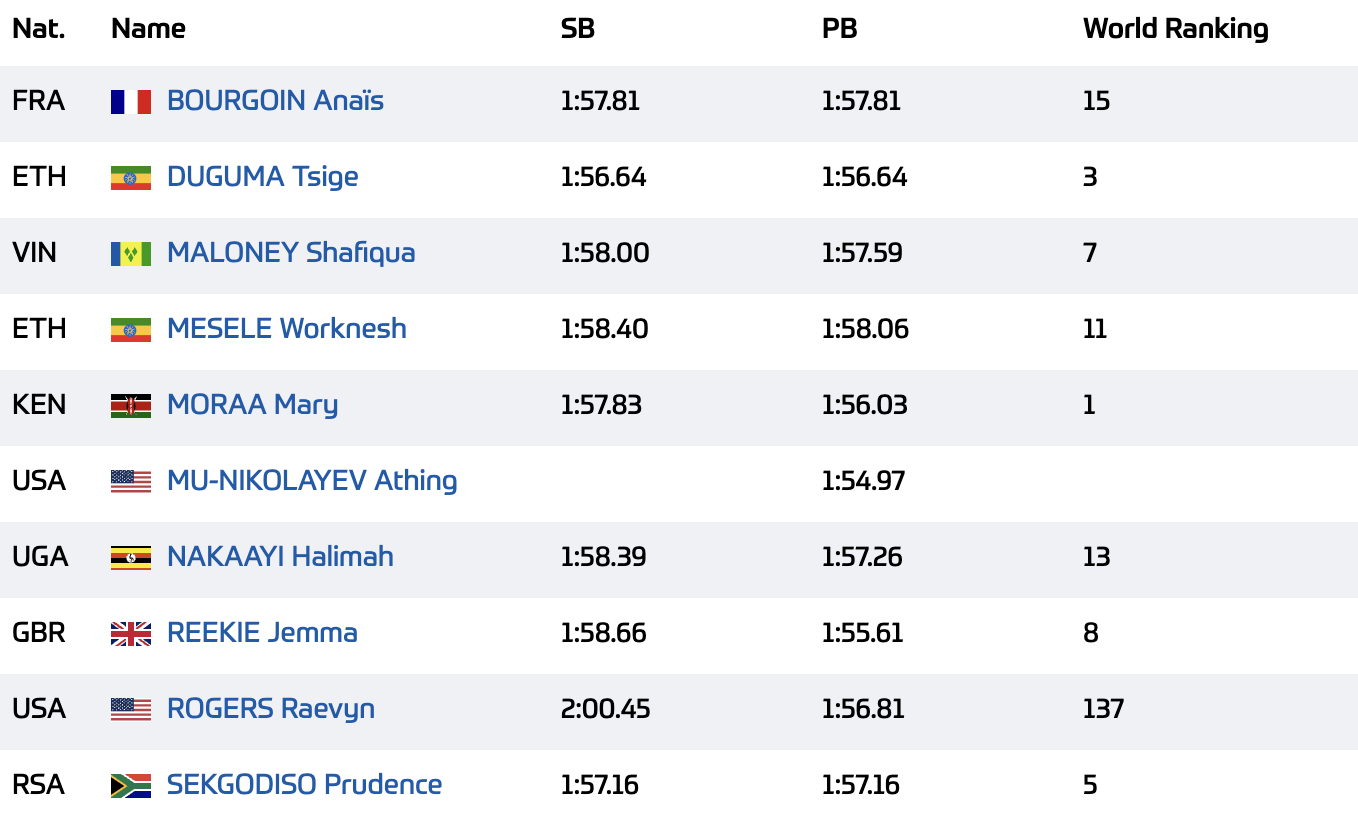Click the Union Jack flag icon
Screen dimensions: 1358x817
tap(131, 633)
